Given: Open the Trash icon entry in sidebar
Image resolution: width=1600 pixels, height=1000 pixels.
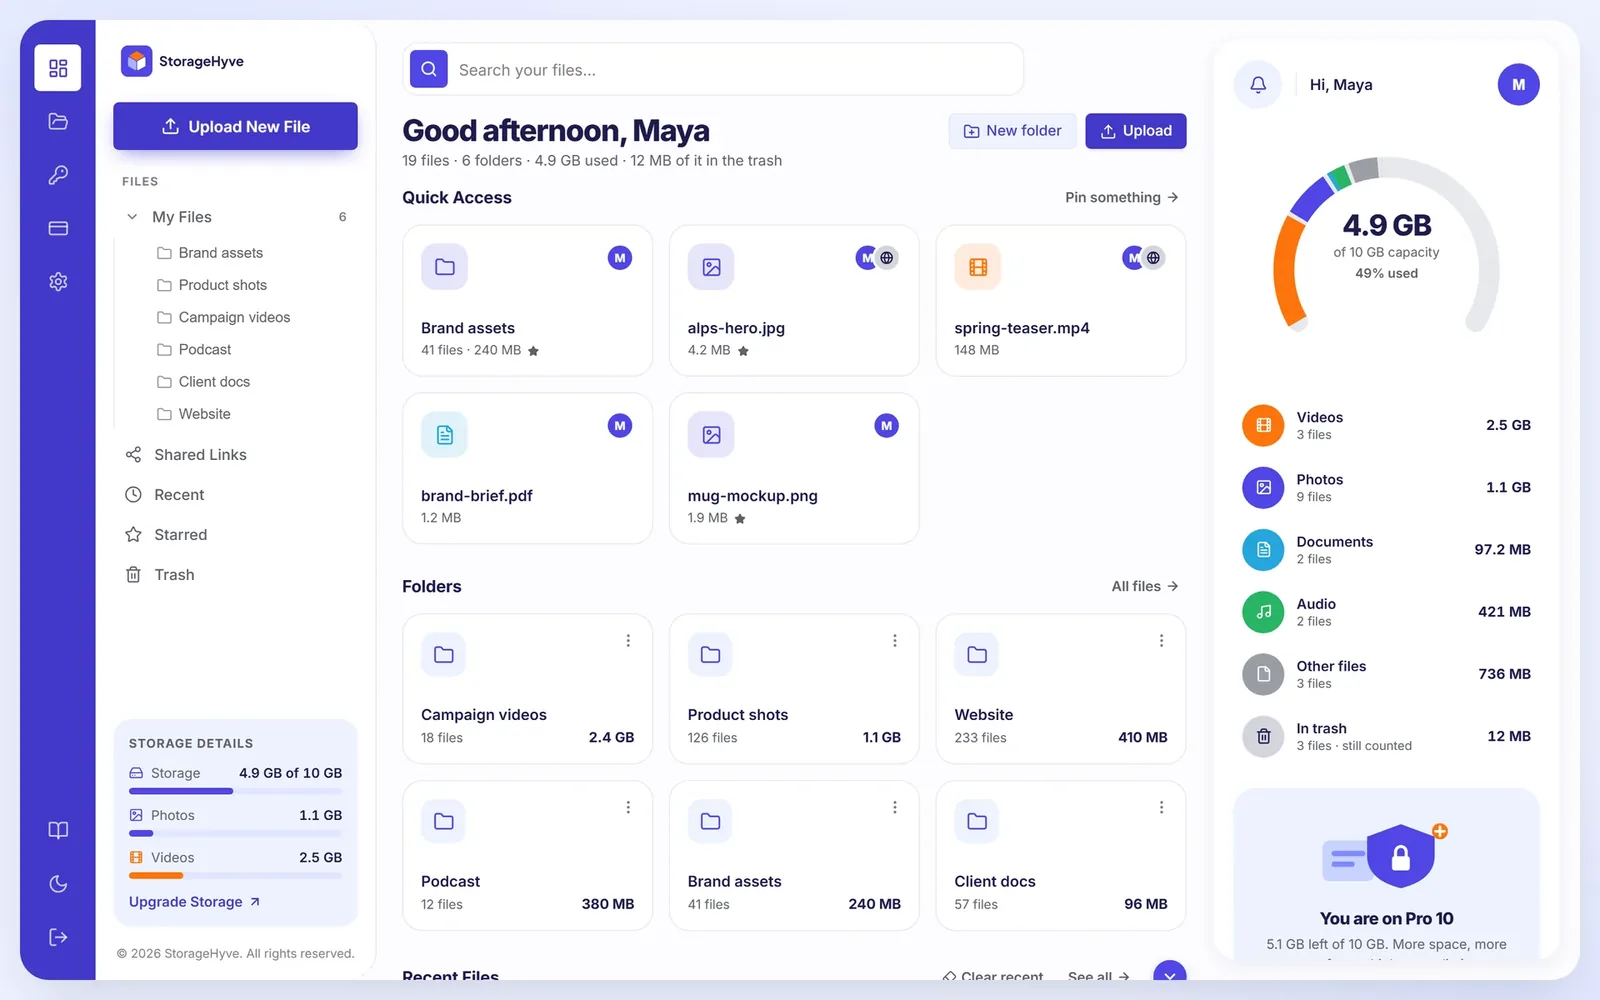Looking at the screenshot, I should (133, 575).
